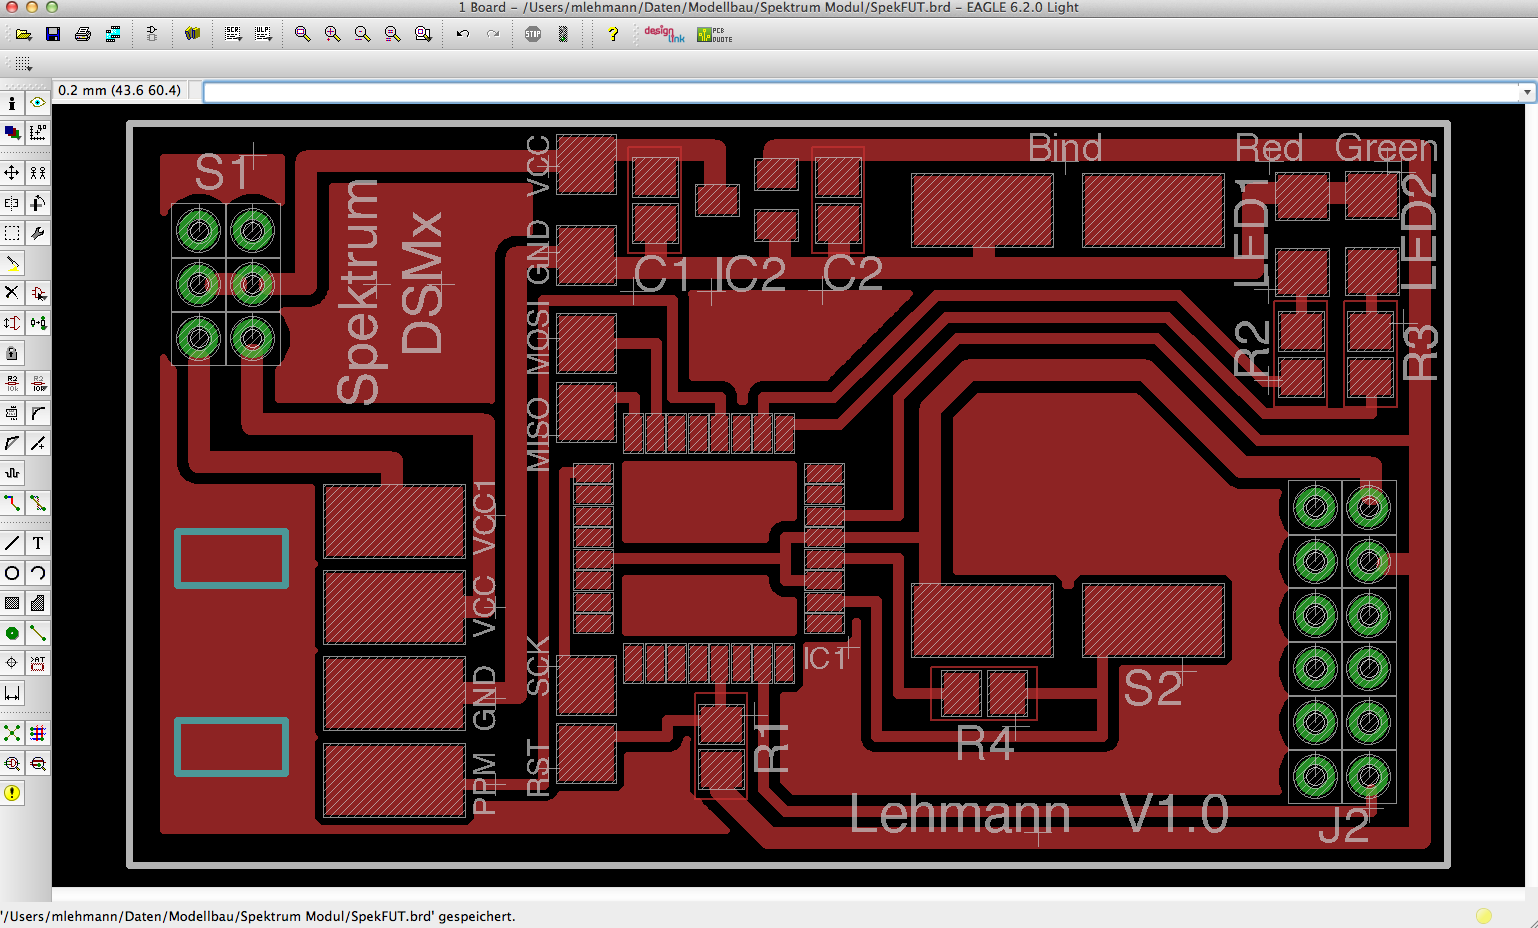The image size is (1538, 928).
Task: Select the Lock tool
Action: (x=12, y=353)
